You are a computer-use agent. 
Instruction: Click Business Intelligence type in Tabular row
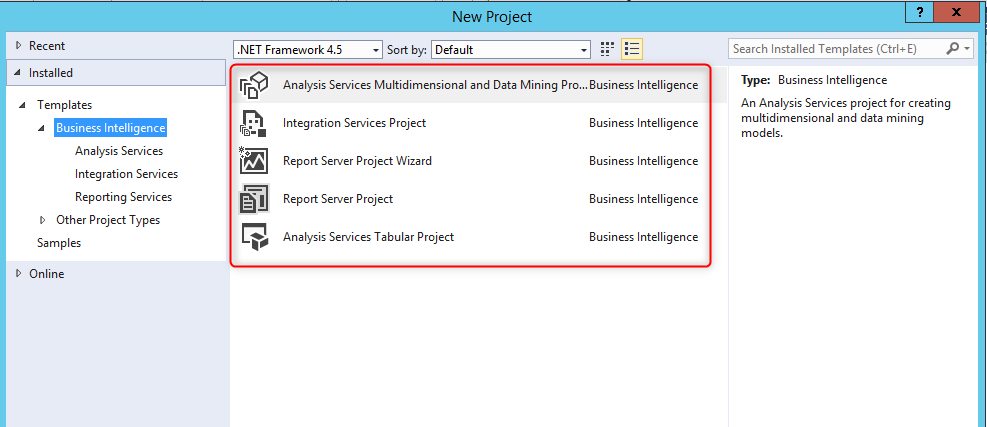tap(643, 237)
